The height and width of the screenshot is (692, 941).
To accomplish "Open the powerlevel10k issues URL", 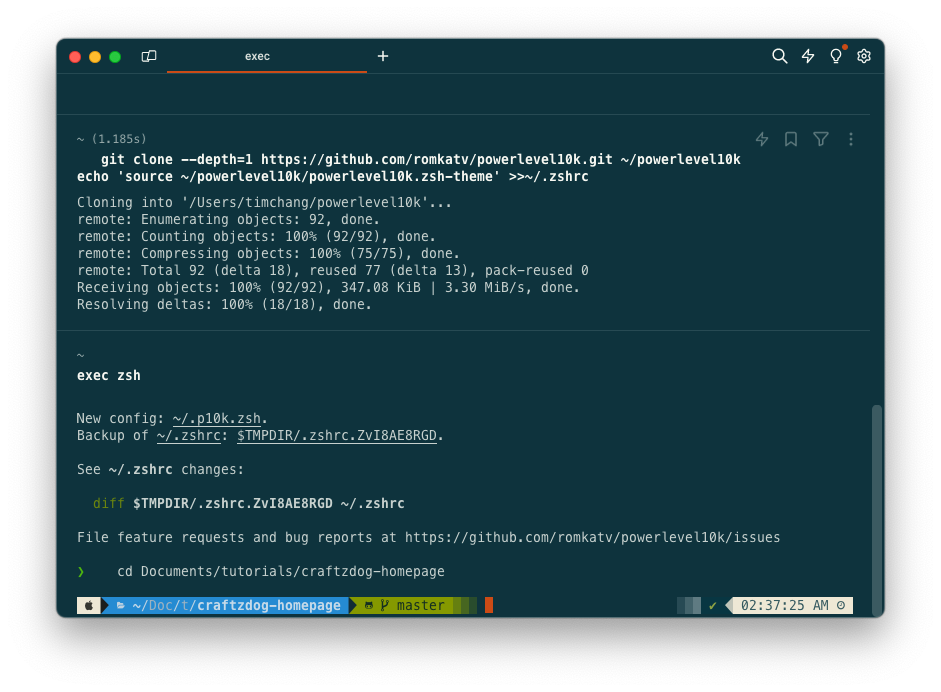I will point(592,537).
